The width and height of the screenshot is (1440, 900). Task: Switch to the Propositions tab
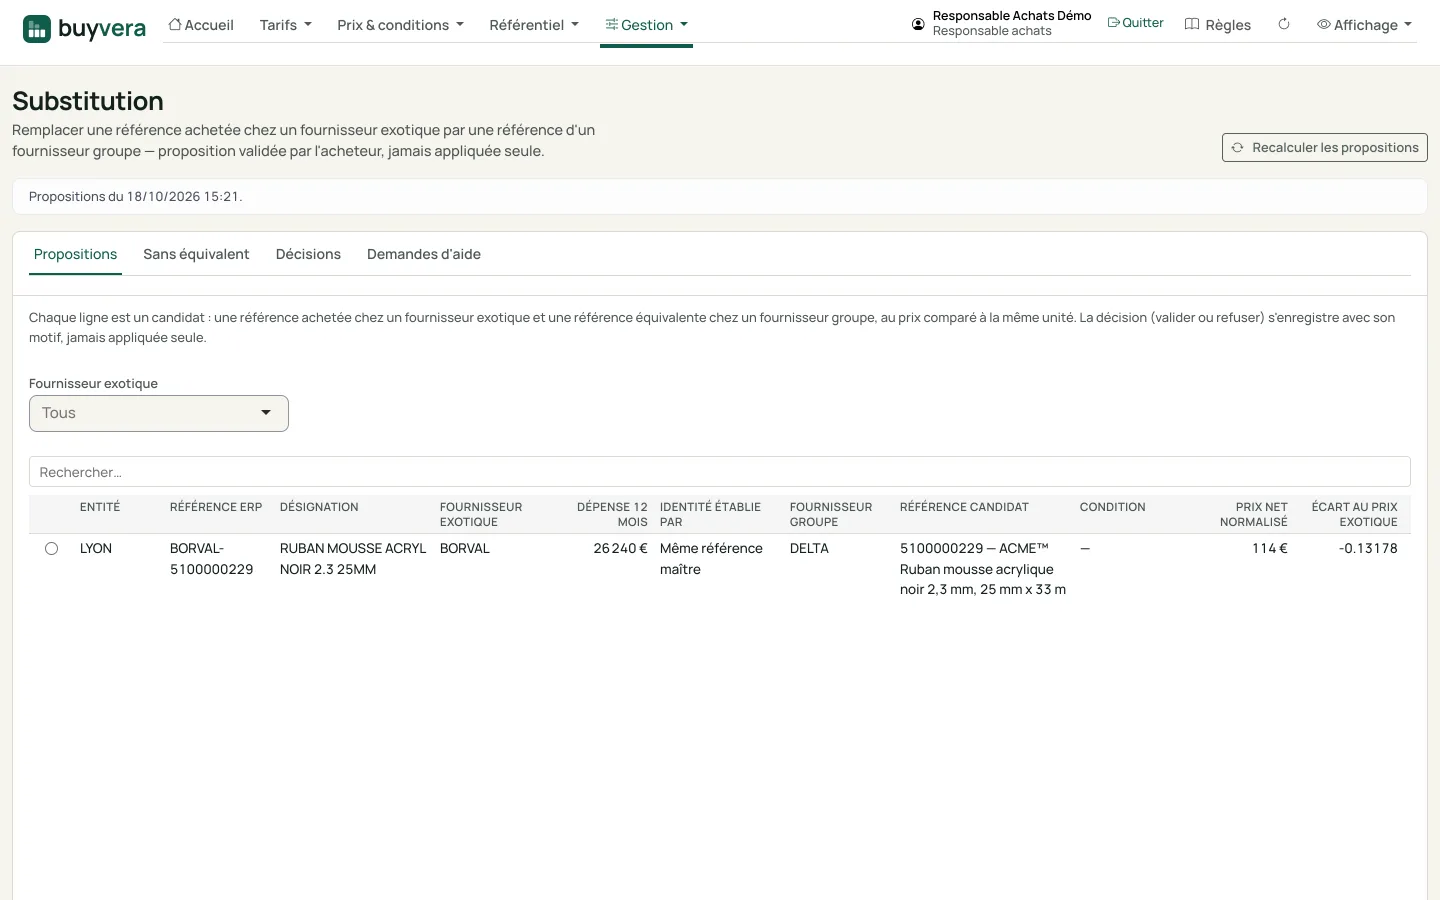76,254
